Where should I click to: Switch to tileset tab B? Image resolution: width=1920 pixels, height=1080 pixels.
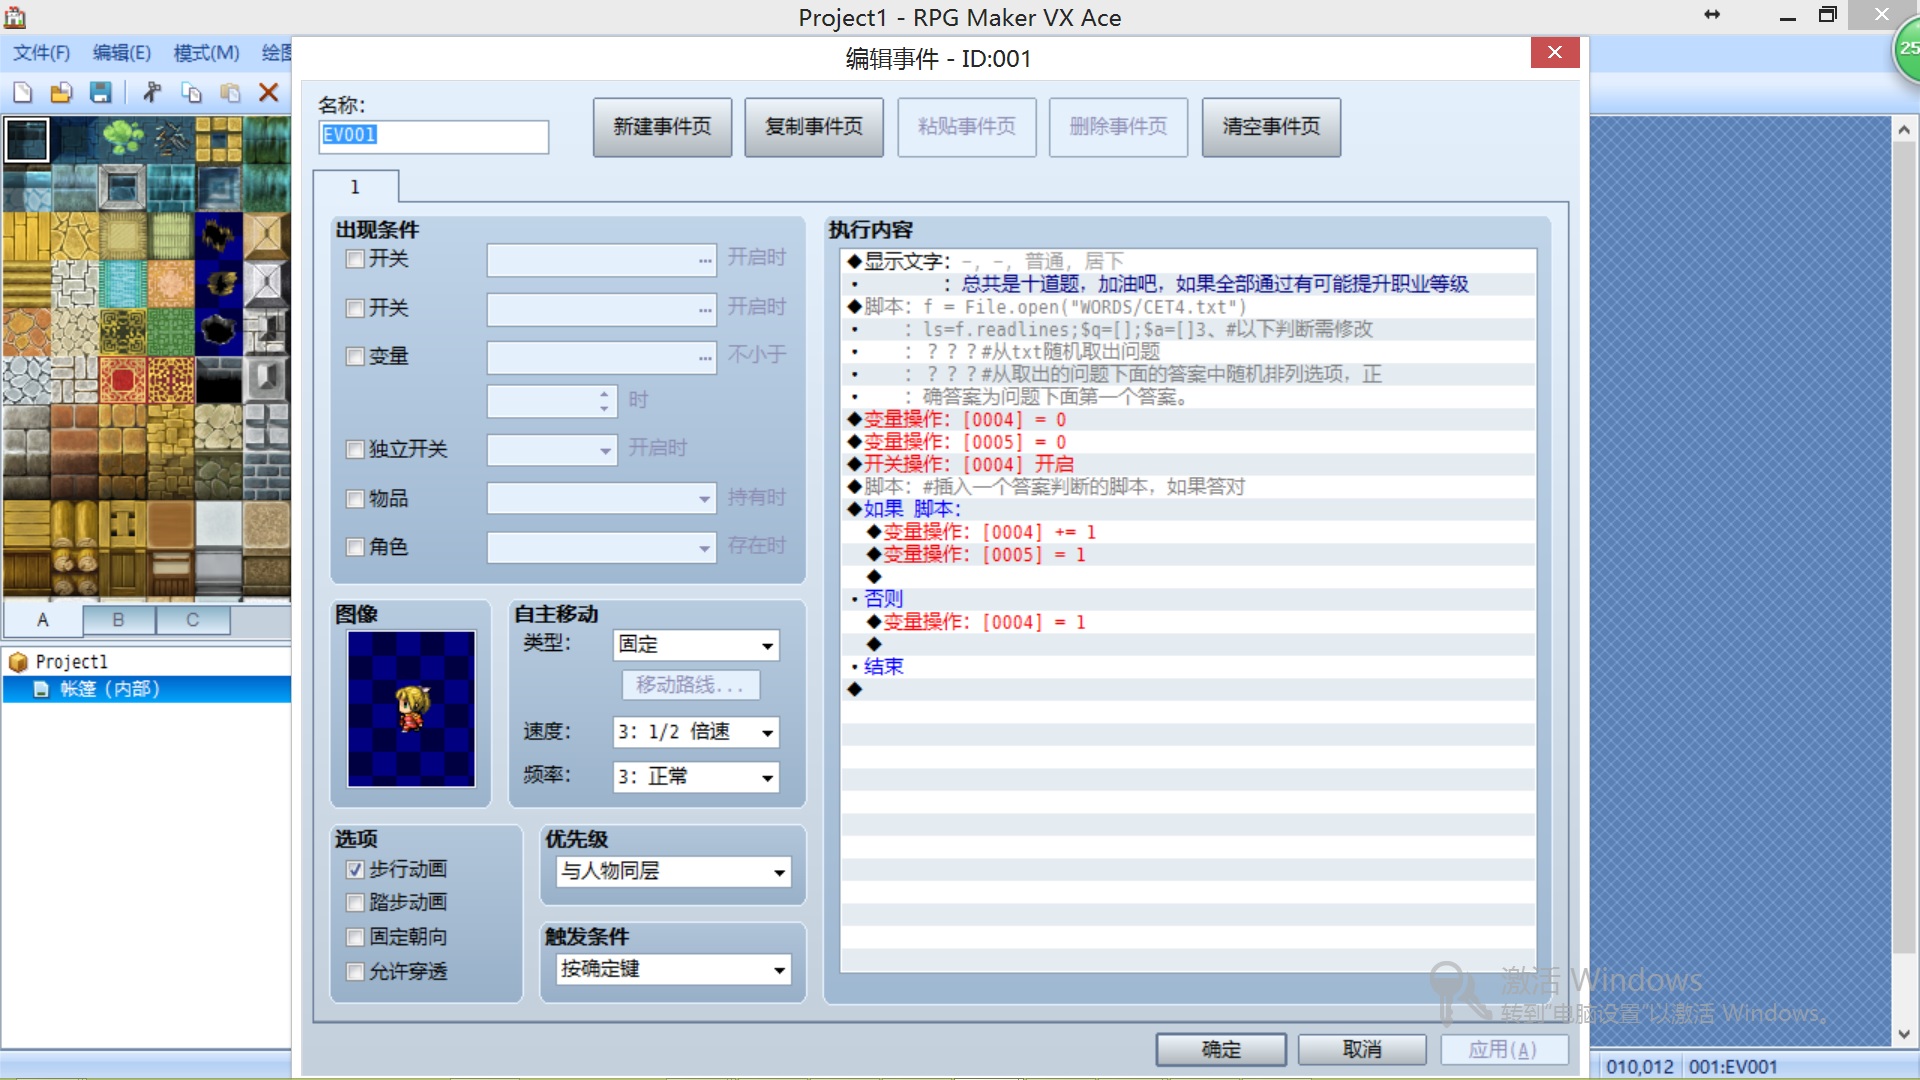tap(119, 620)
